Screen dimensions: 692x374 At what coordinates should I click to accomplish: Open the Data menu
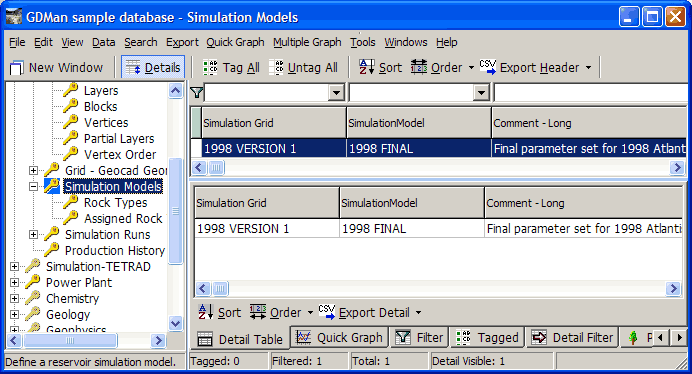point(104,42)
